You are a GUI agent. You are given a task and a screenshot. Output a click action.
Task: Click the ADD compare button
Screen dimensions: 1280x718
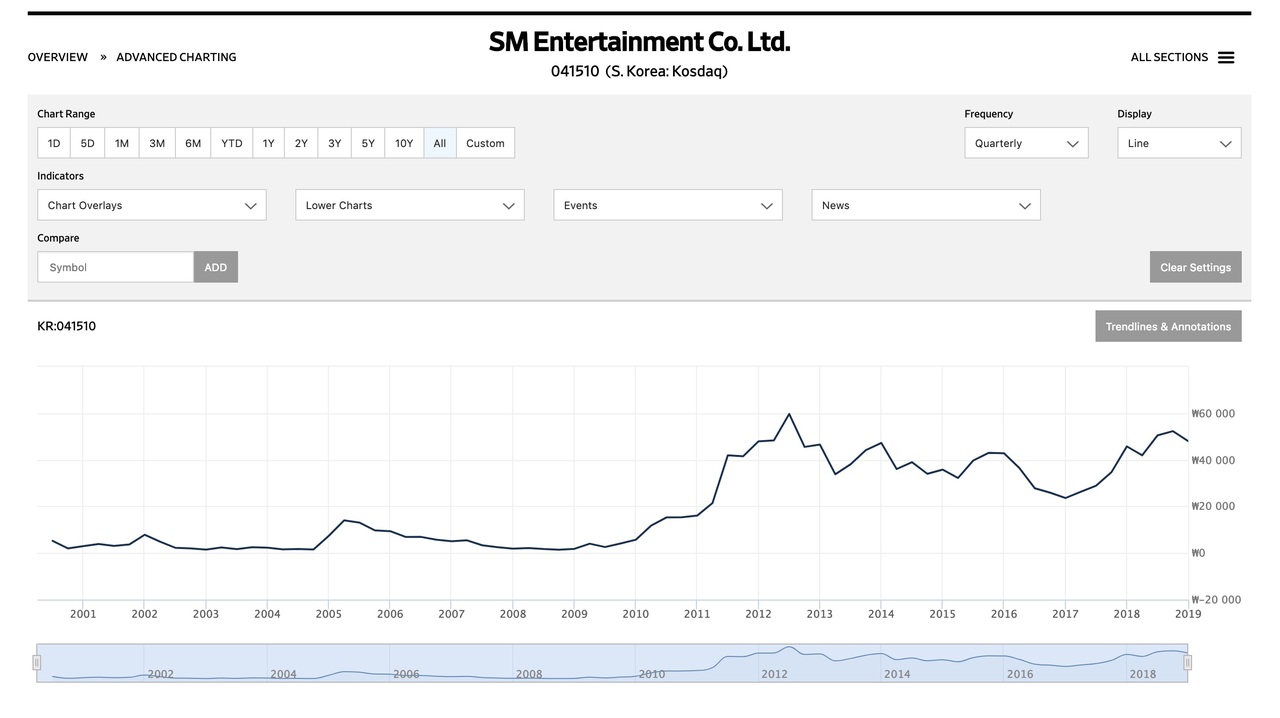click(216, 267)
